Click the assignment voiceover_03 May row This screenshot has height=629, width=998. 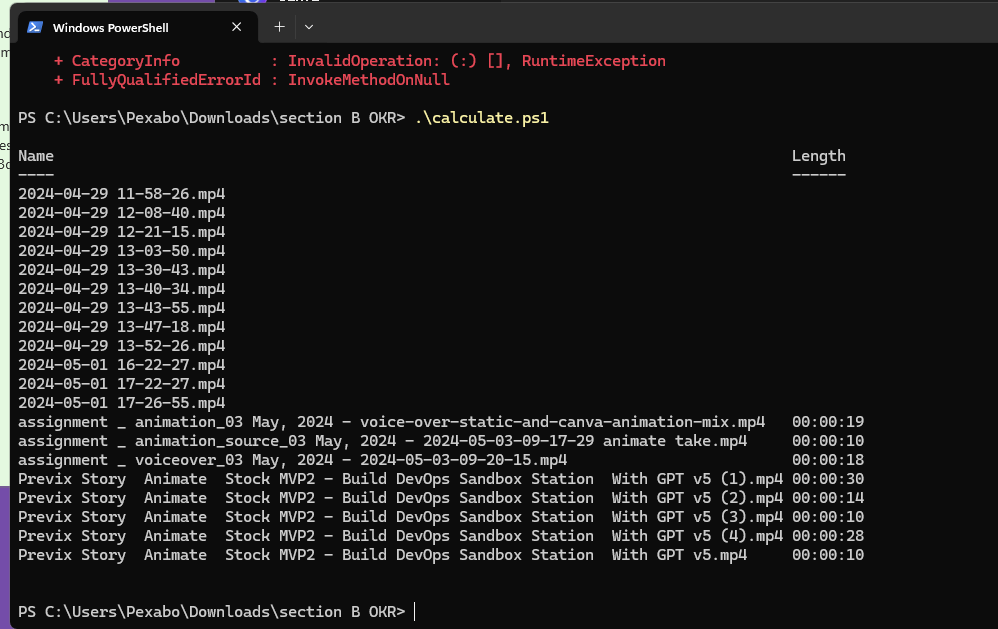[441, 460]
